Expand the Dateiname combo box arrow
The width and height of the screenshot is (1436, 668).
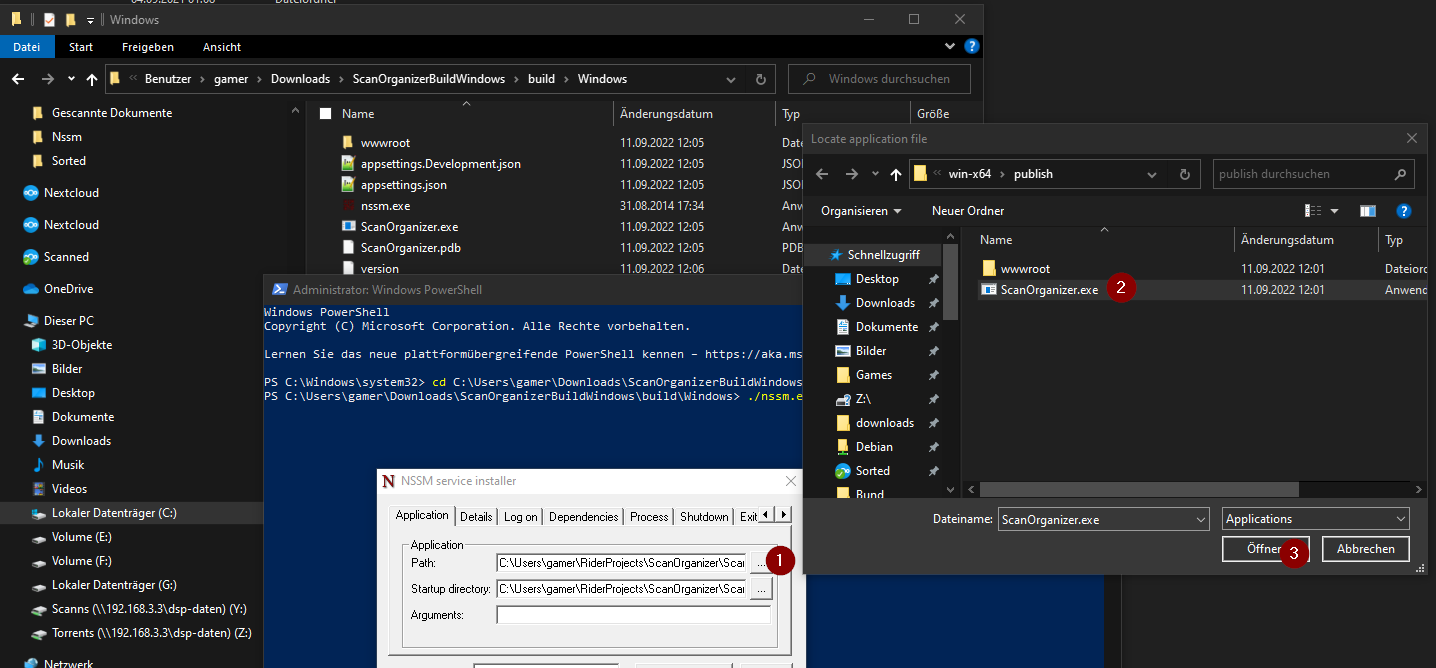[x=1201, y=519]
